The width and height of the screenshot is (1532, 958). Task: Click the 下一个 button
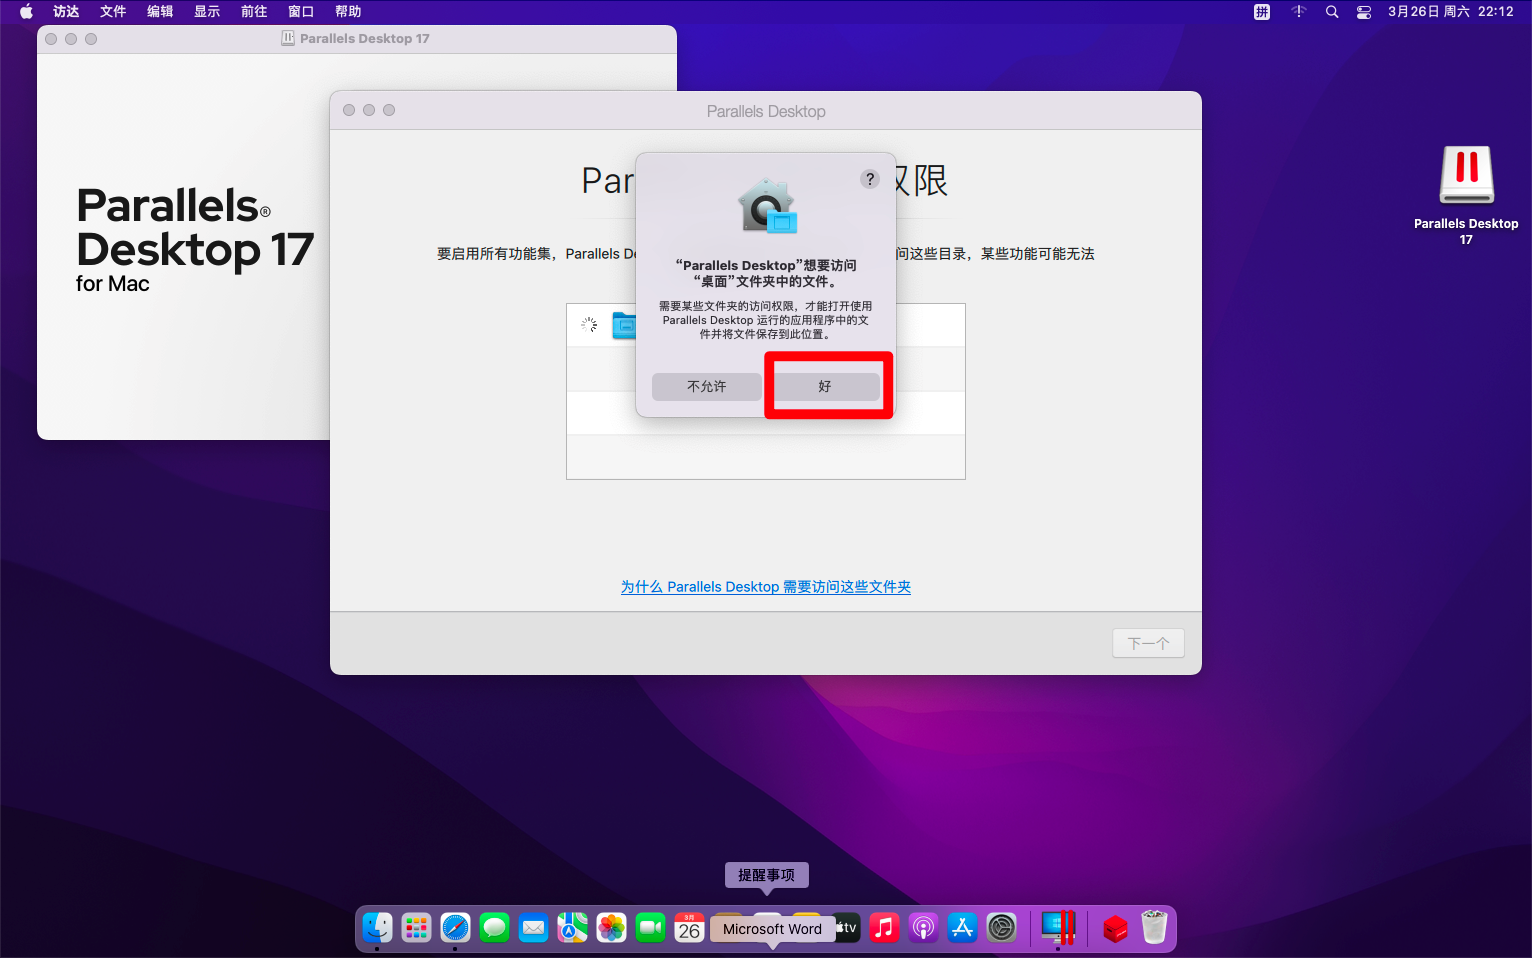[1148, 643]
